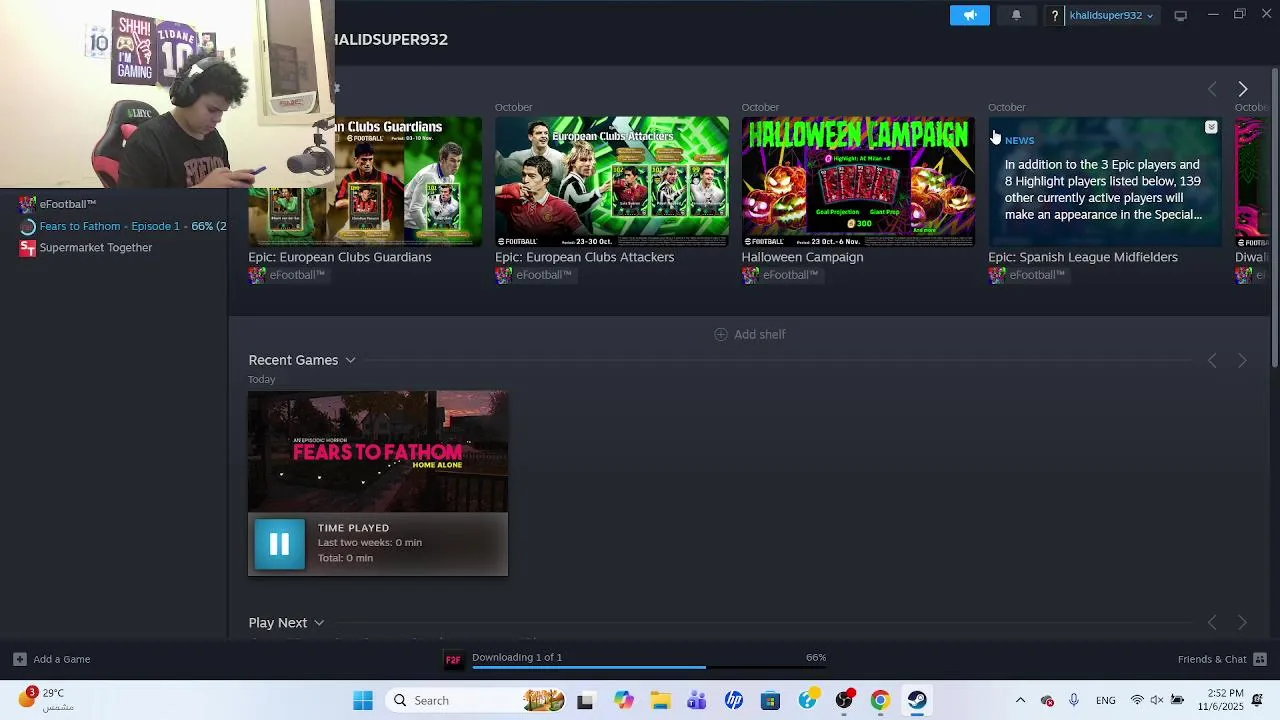Click the download progress bar
The width and height of the screenshot is (1280, 720).
(x=650, y=667)
